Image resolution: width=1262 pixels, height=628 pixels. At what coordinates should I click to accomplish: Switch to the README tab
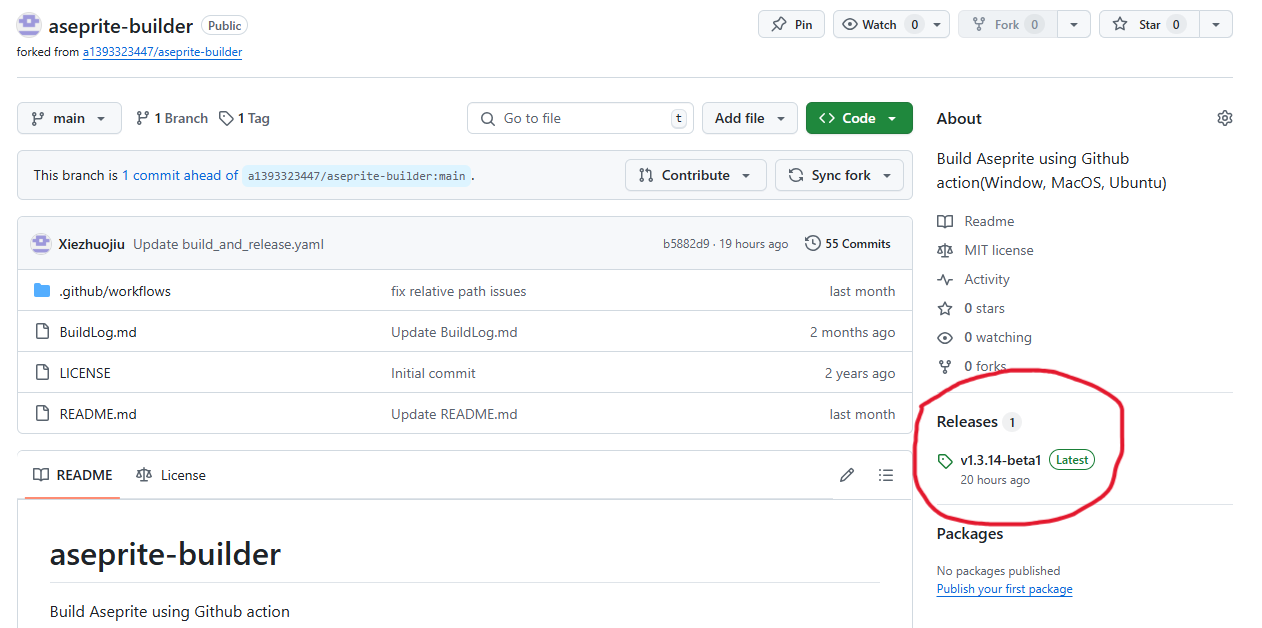point(73,475)
